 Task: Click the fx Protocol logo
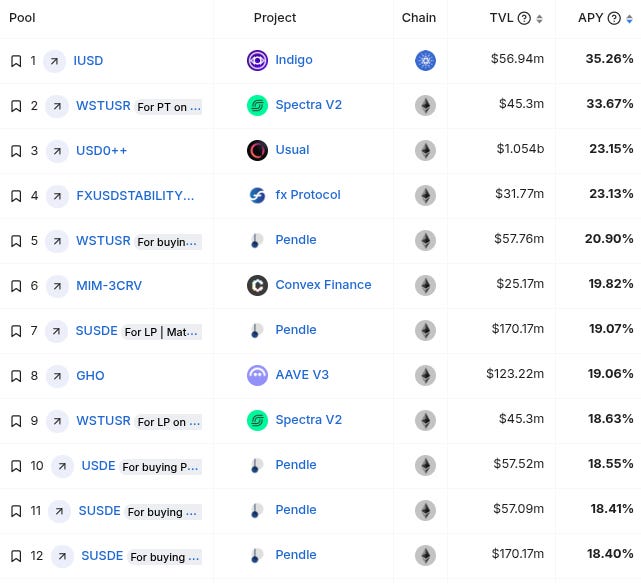tap(258, 195)
